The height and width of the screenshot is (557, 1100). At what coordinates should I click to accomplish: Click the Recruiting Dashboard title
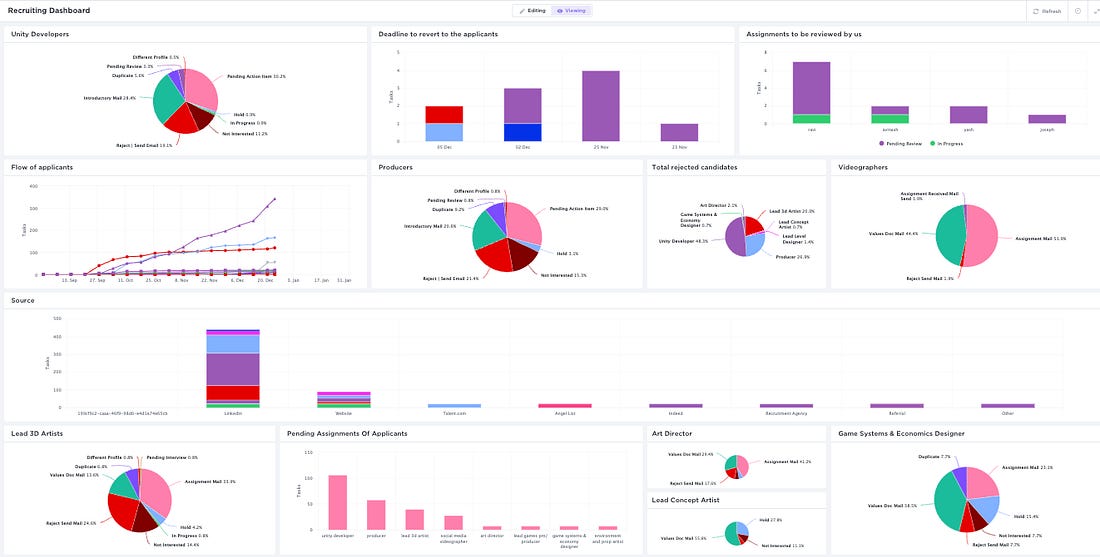click(x=48, y=11)
